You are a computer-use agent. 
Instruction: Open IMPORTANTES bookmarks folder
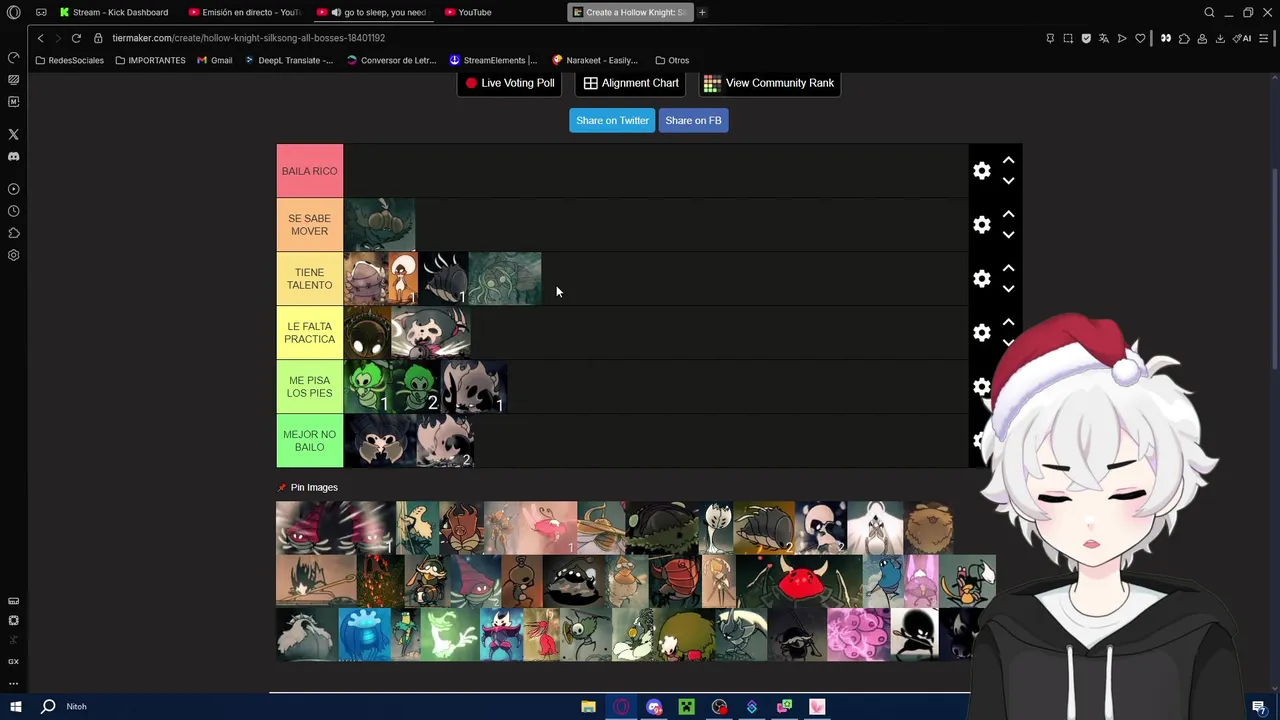150,60
